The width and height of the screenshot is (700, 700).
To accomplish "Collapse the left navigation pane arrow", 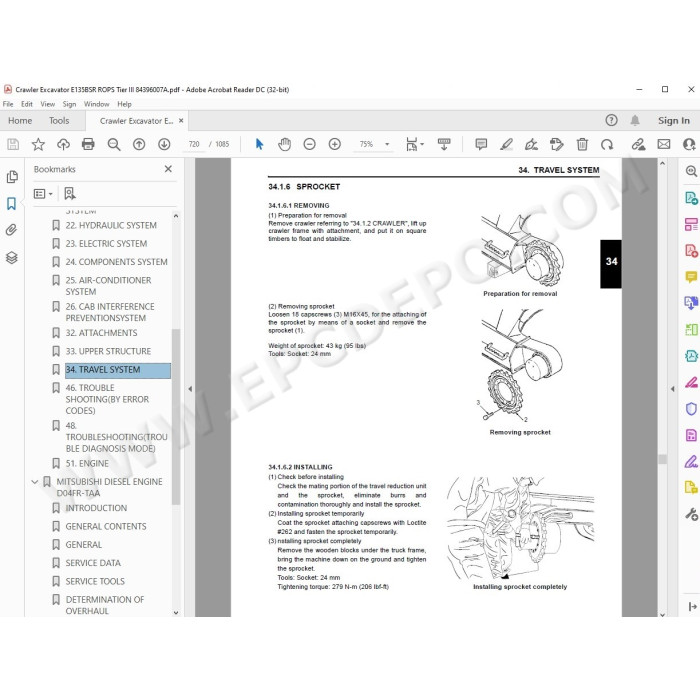I will point(190,389).
